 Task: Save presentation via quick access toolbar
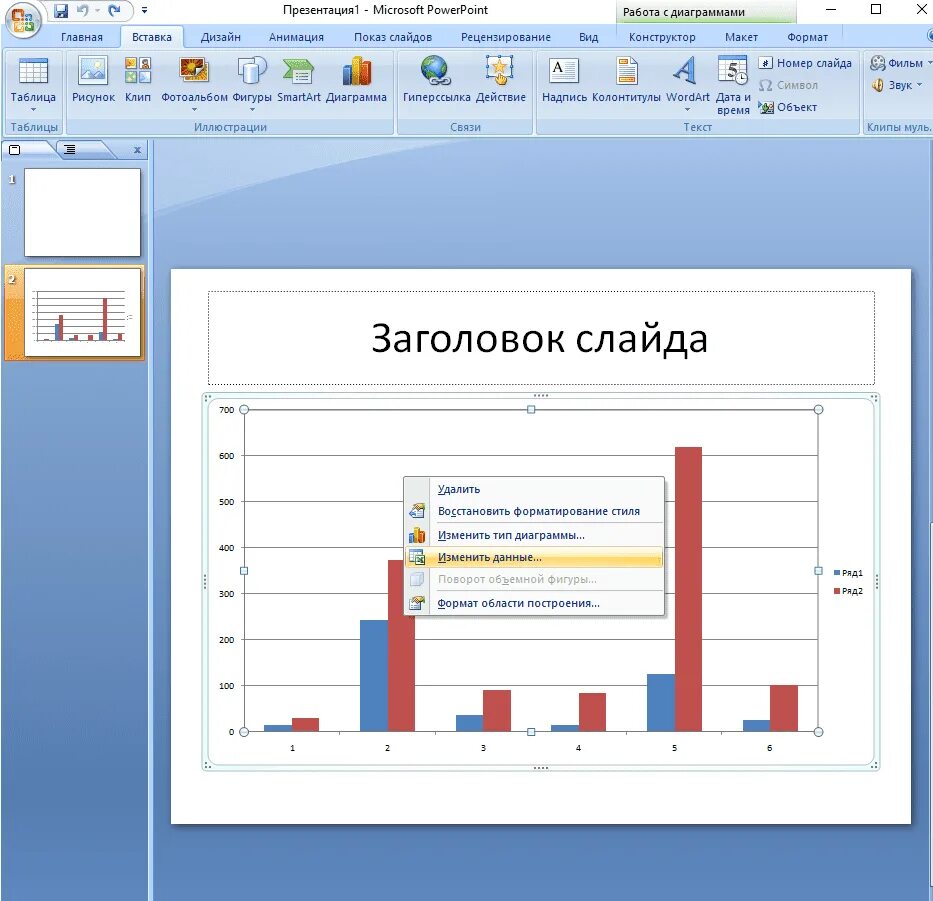(61, 11)
